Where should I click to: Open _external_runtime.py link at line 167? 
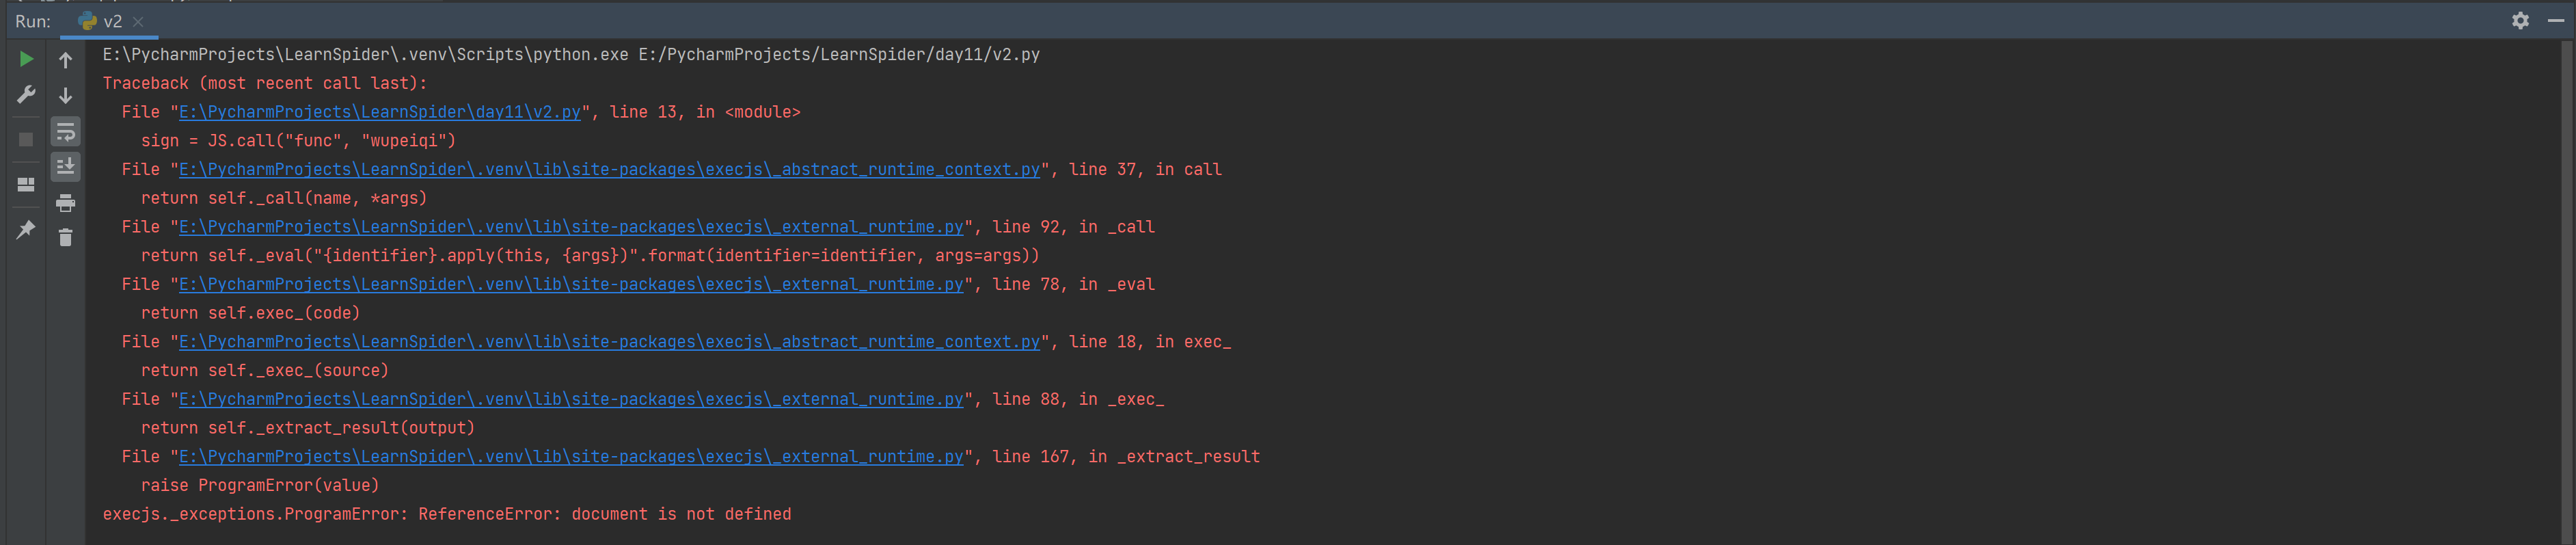(x=571, y=457)
